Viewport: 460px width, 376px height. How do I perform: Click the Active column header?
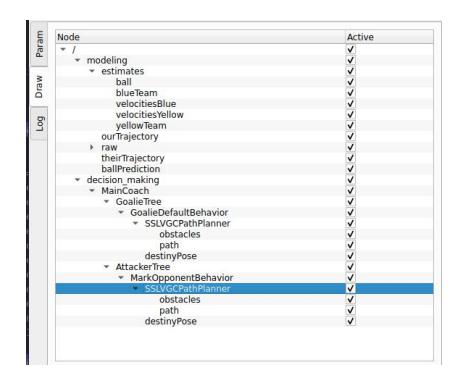[389, 37]
